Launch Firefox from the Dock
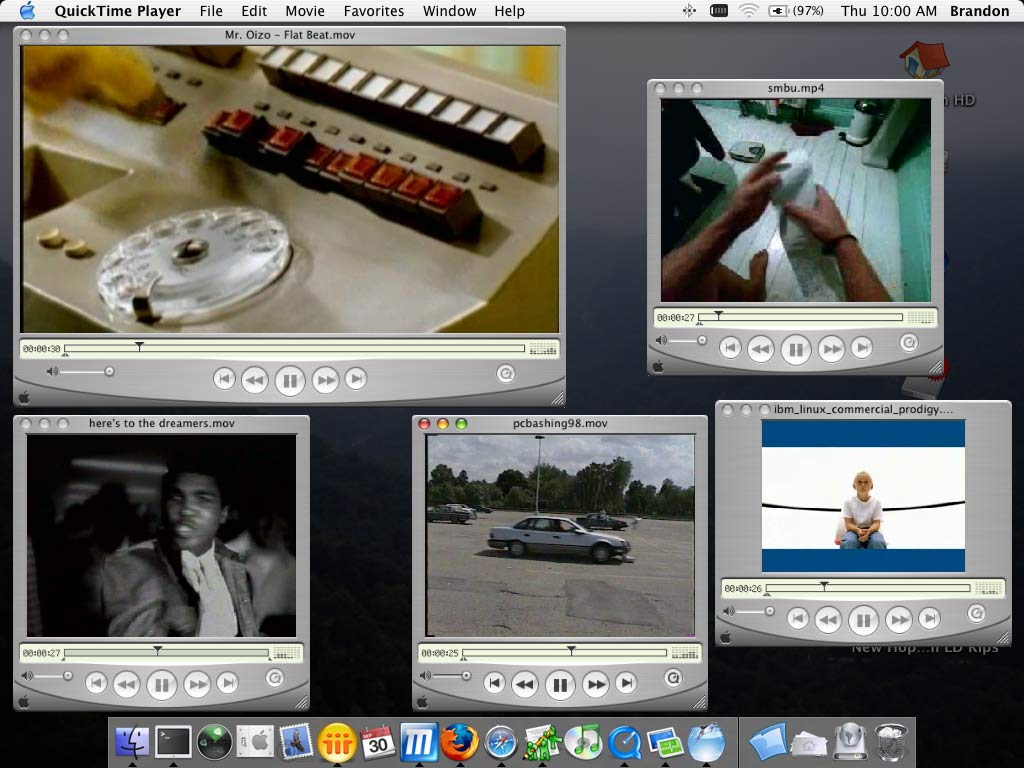Viewport: 1024px width, 768px height. pyautogui.click(x=459, y=741)
